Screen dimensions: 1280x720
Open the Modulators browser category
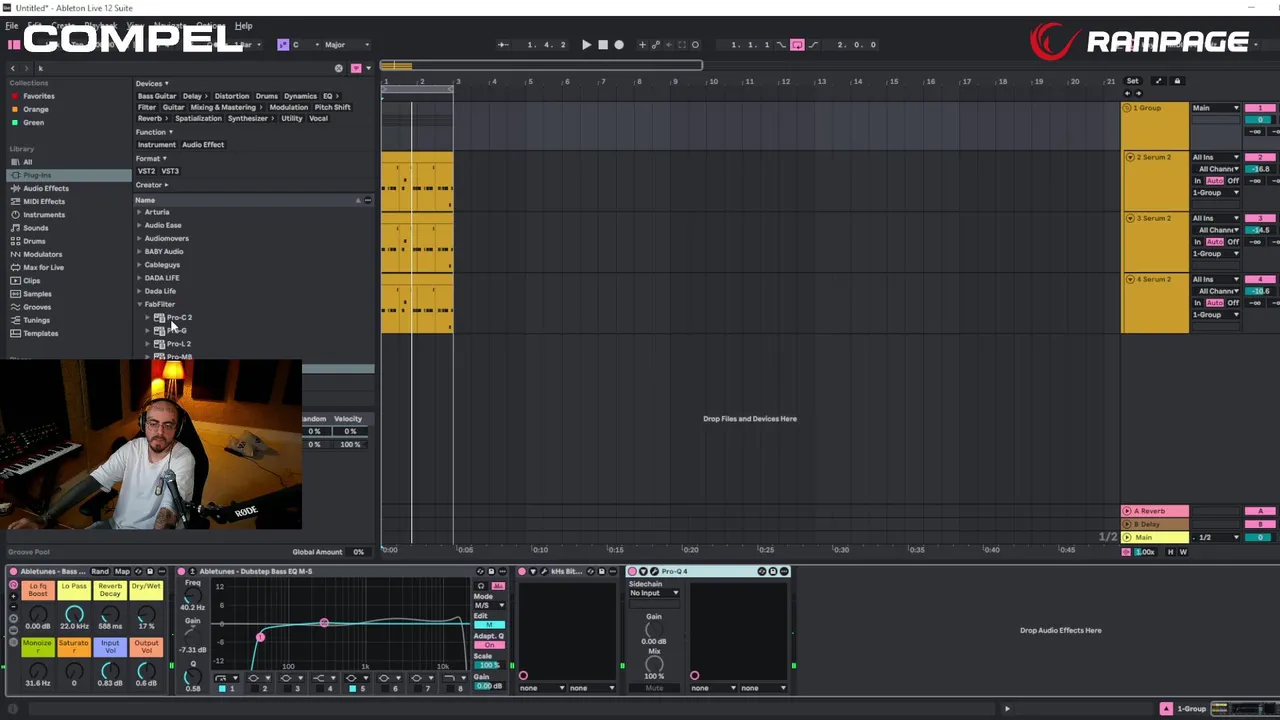69,254
